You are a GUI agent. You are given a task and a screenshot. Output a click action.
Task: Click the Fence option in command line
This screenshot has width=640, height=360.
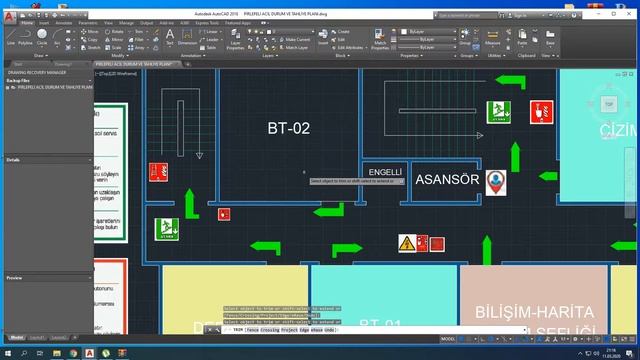(x=253, y=330)
